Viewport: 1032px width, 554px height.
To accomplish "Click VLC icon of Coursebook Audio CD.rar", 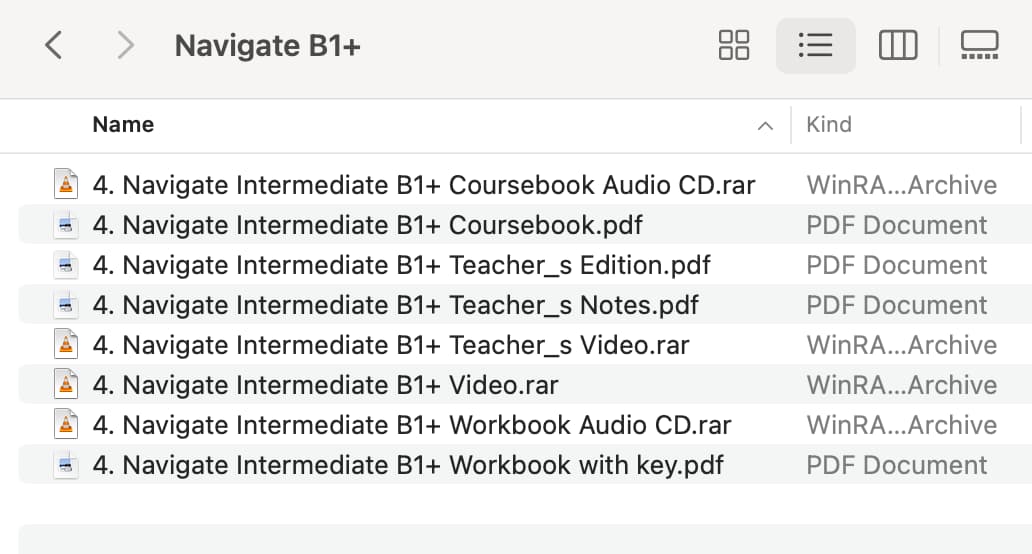I will (66, 184).
